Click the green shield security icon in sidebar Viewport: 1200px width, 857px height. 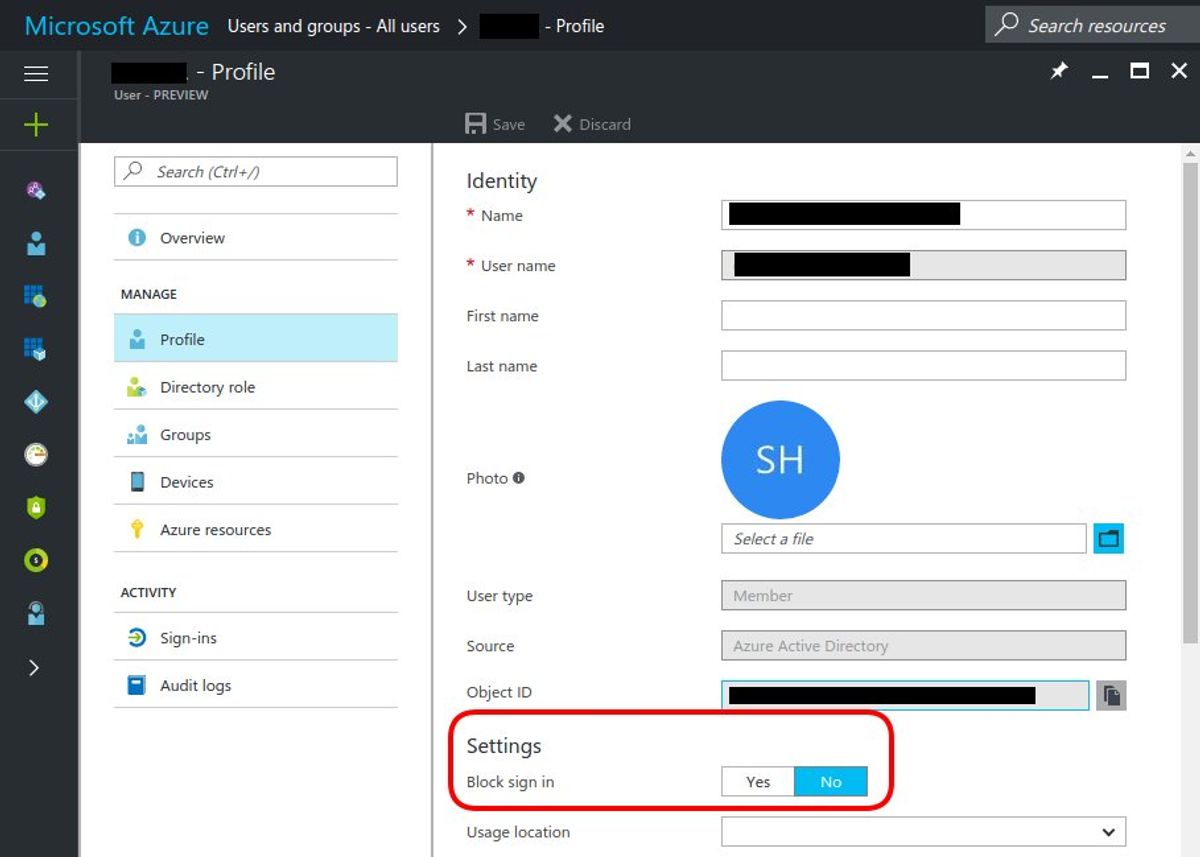click(36, 507)
